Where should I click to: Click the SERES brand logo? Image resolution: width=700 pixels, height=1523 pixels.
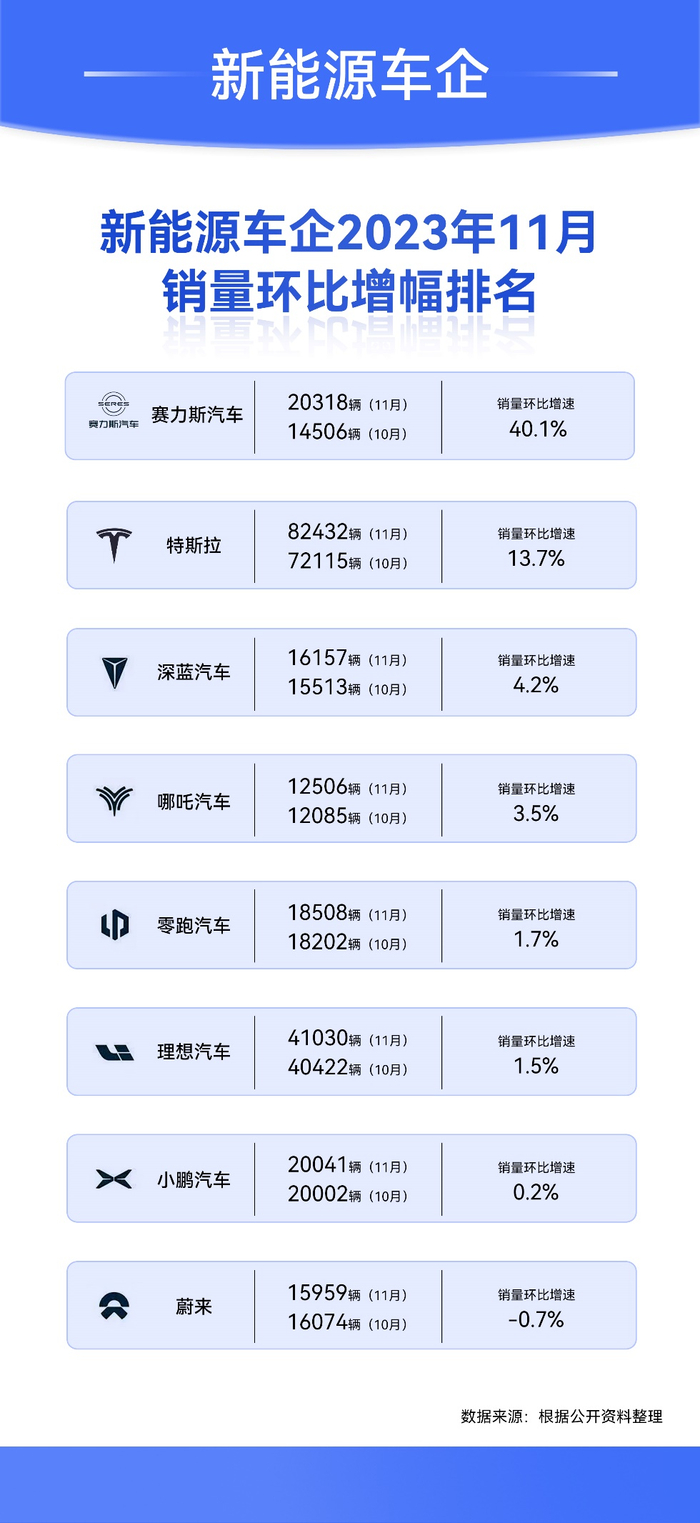point(114,410)
